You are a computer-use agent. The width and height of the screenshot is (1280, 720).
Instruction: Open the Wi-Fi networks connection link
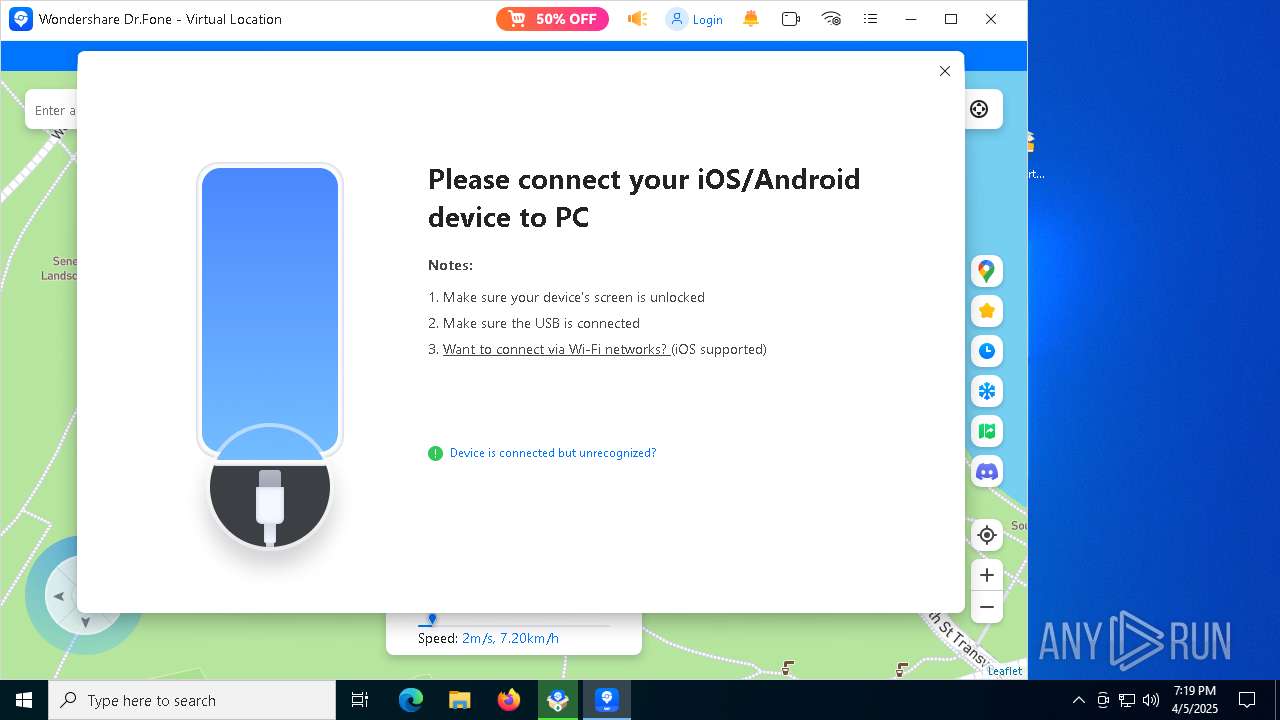point(556,349)
